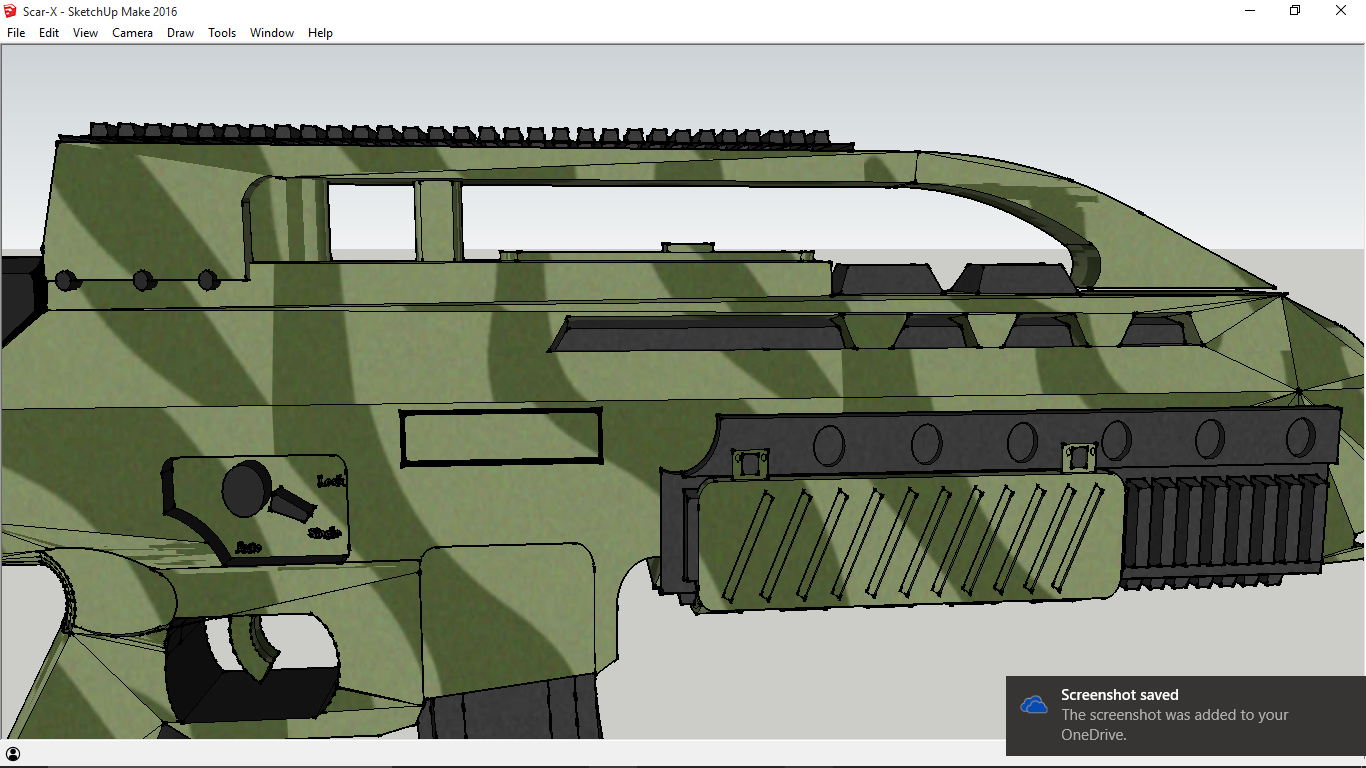Open the Camera menu
The height and width of the screenshot is (768, 1366).
click(x=132, y=32)
